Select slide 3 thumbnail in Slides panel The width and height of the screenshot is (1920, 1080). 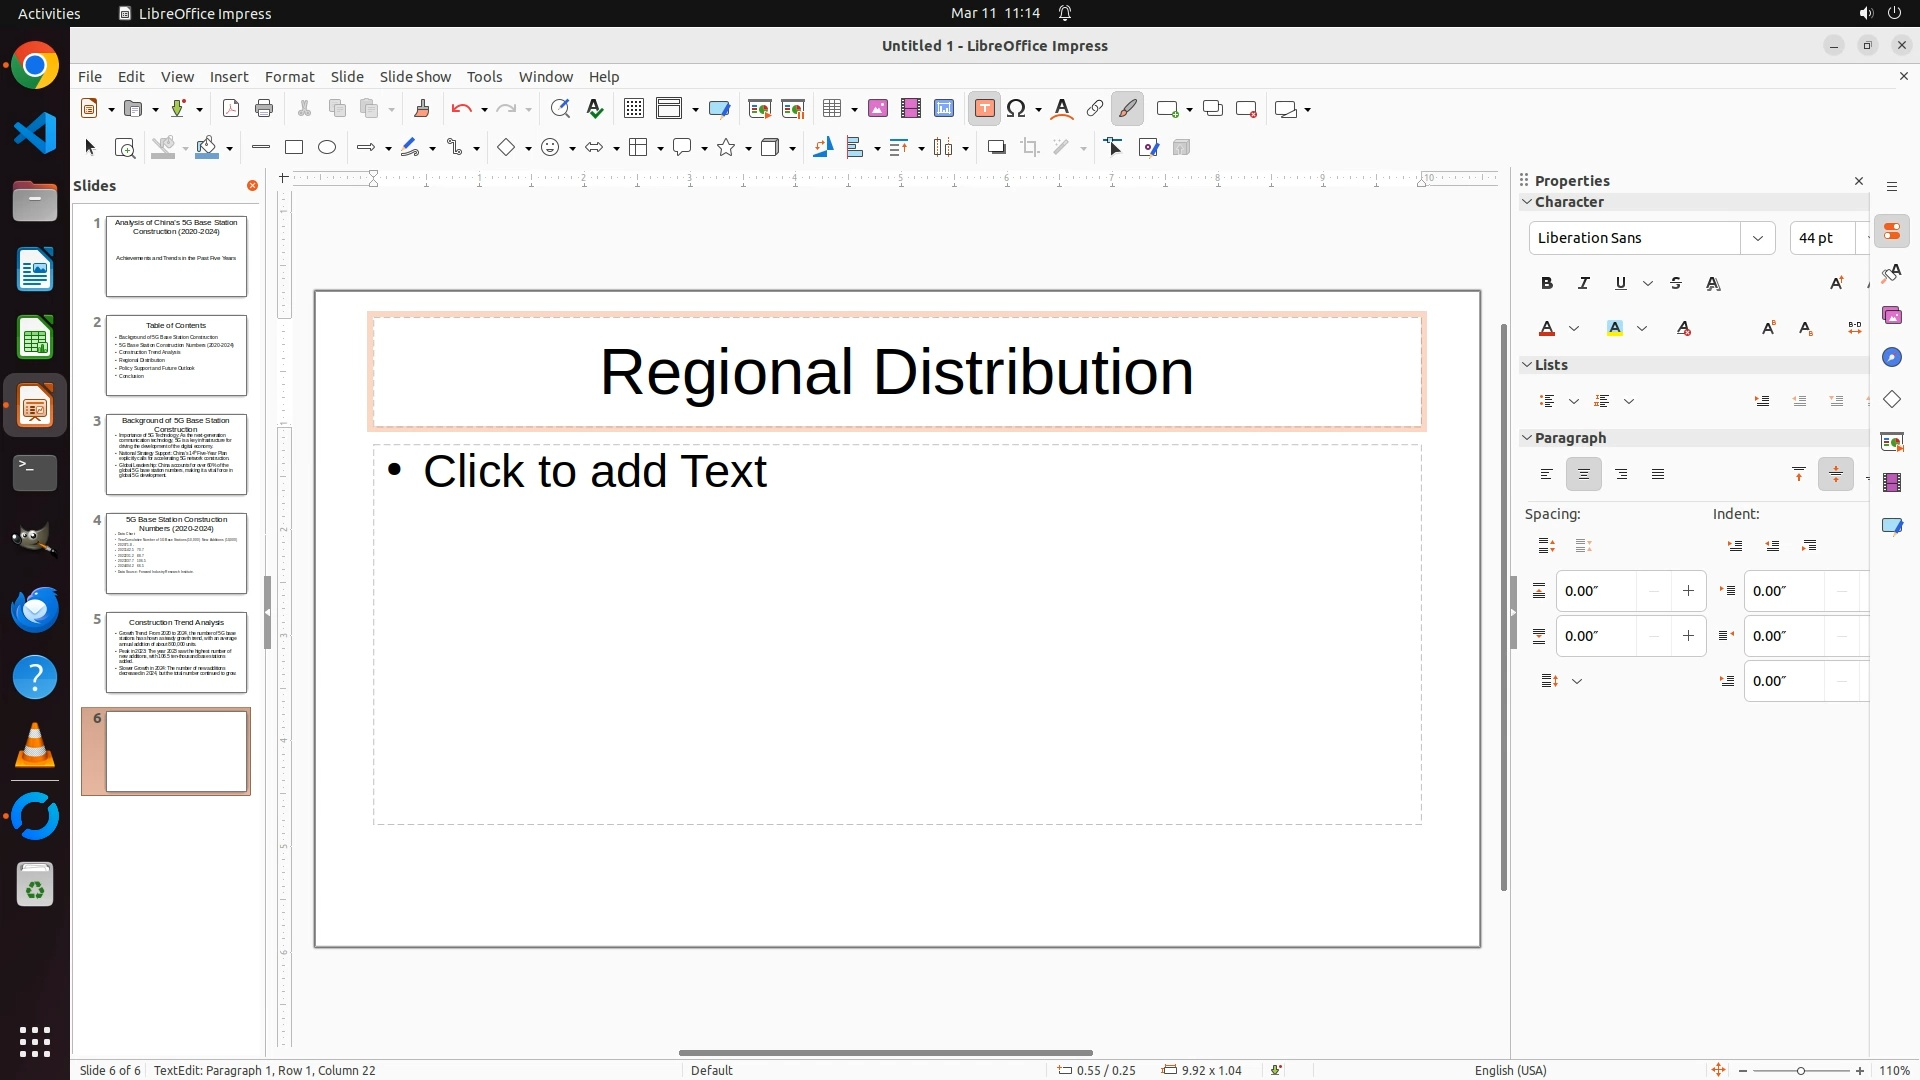pos(176,455)
